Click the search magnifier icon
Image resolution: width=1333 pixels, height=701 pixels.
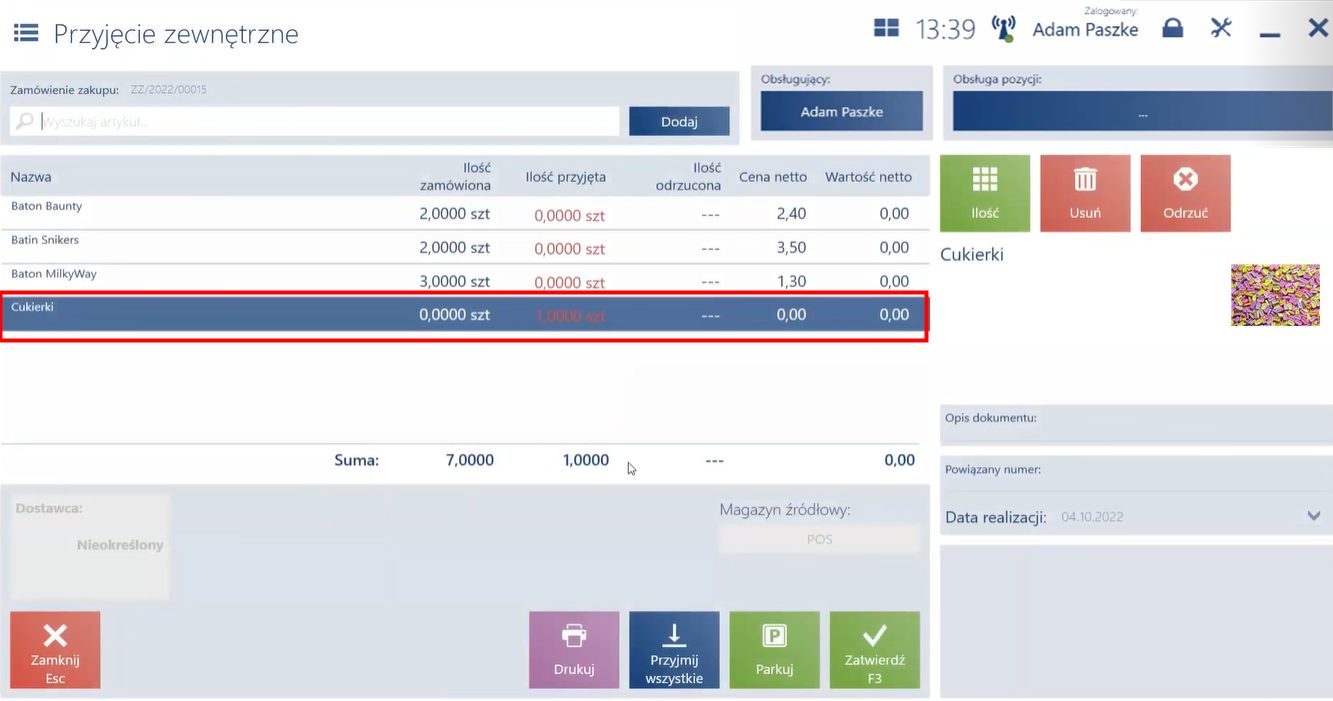pyautogui.click(x=25, y=121)
